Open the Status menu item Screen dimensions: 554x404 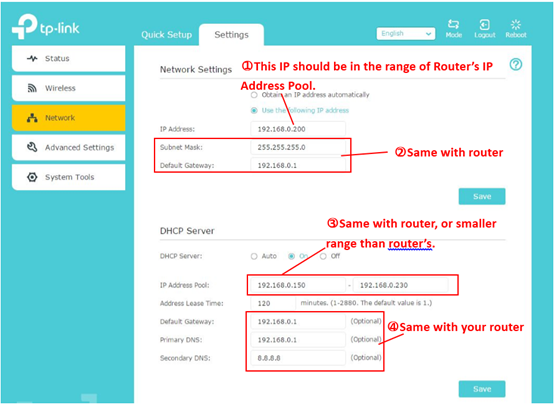pos(69,58)
